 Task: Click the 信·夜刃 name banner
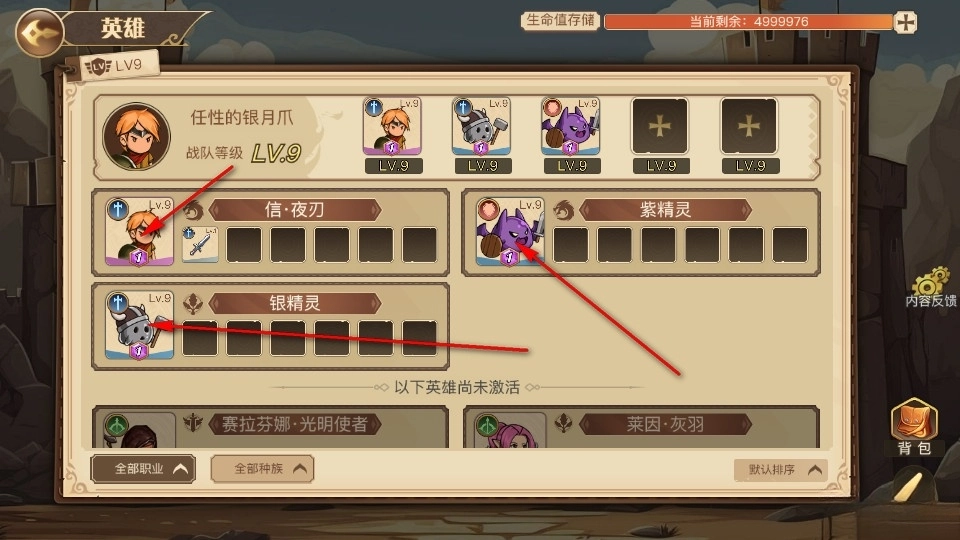coord(294,210)
